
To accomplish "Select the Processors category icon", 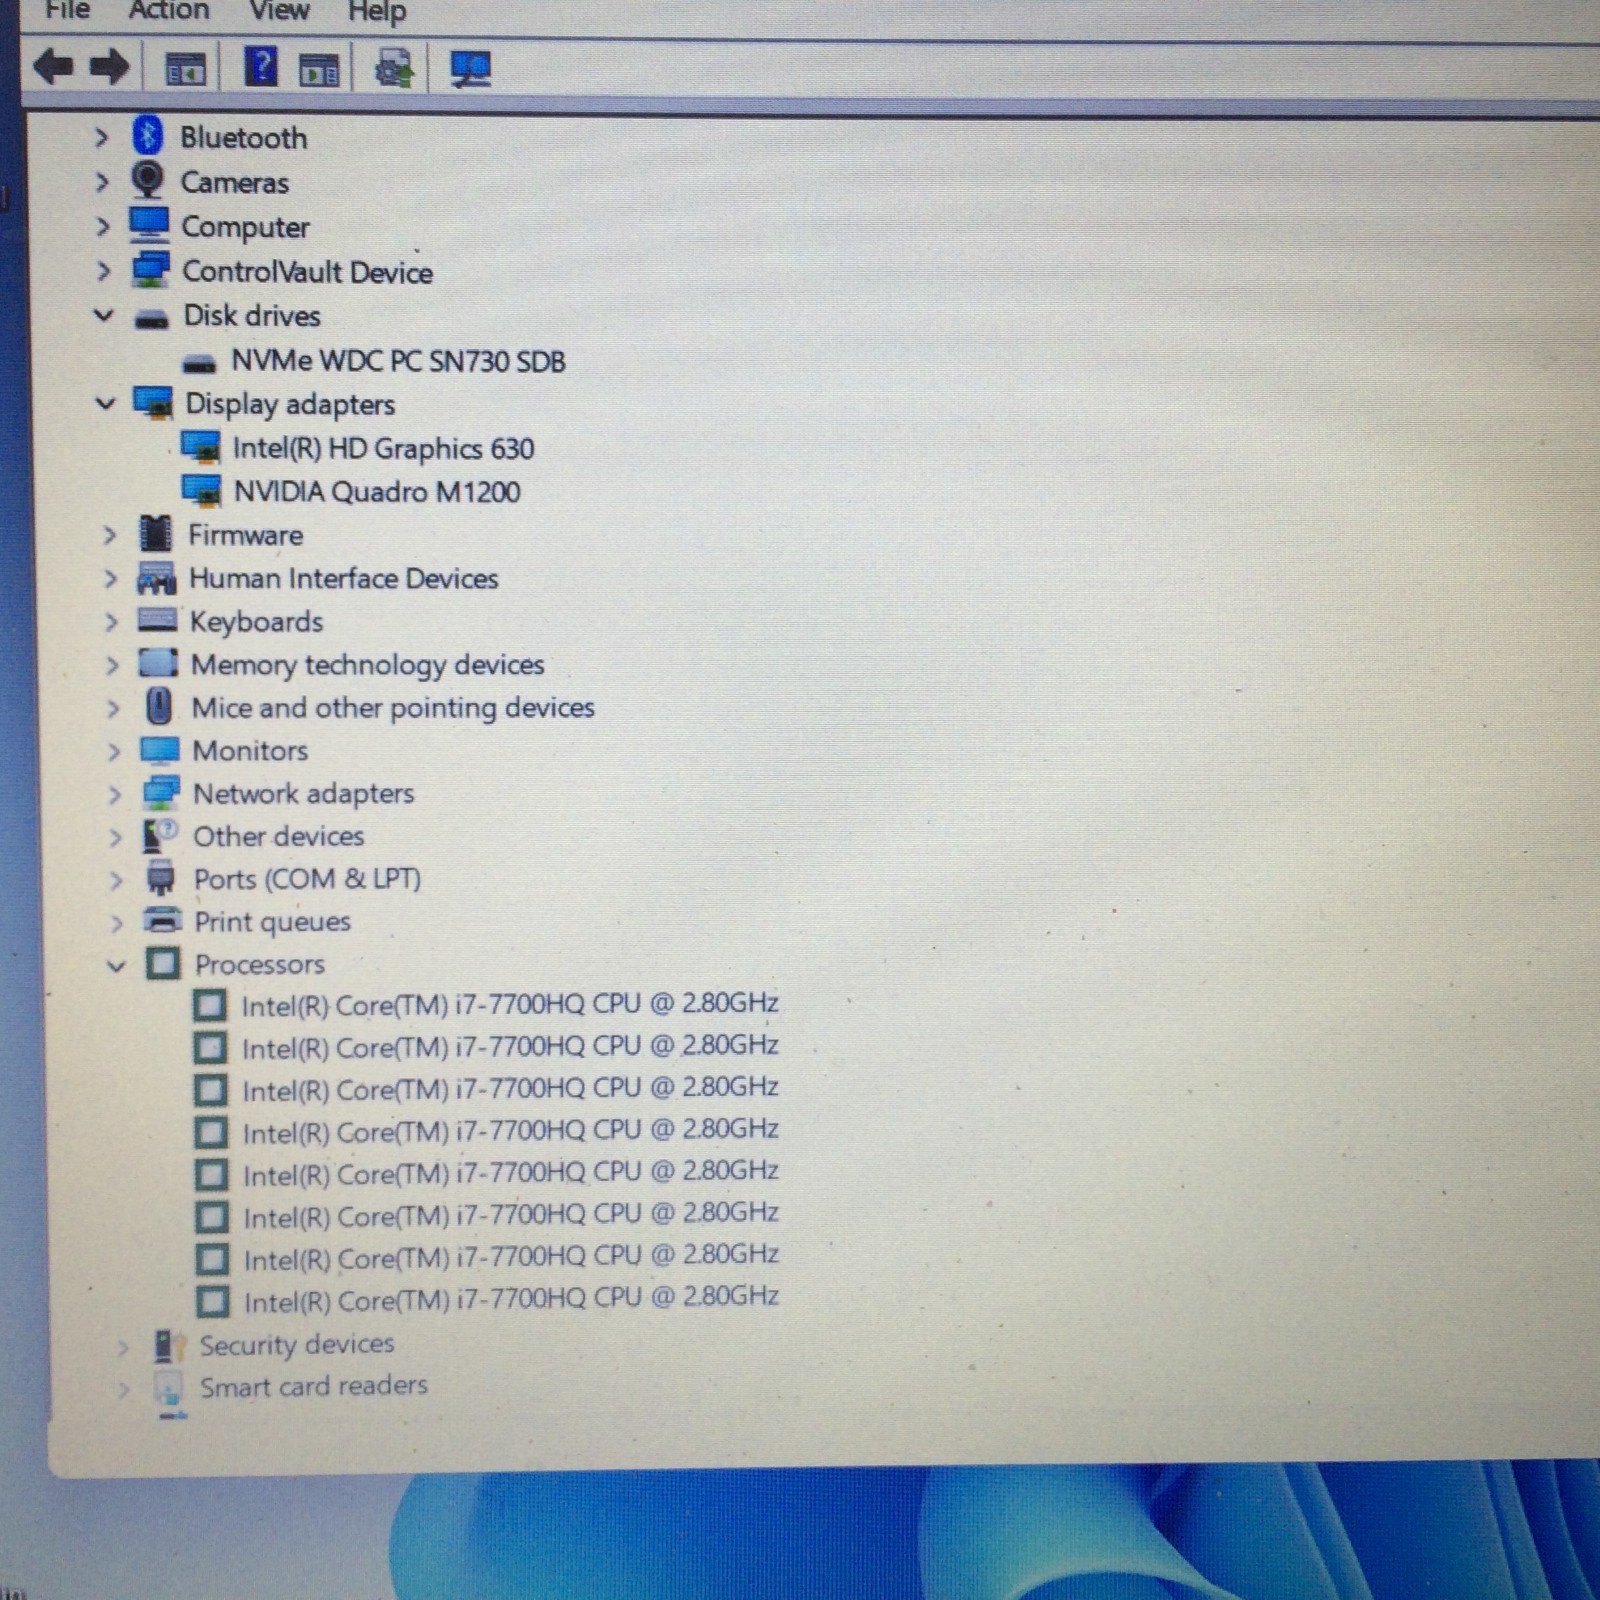I will click(x=163, y=964).
